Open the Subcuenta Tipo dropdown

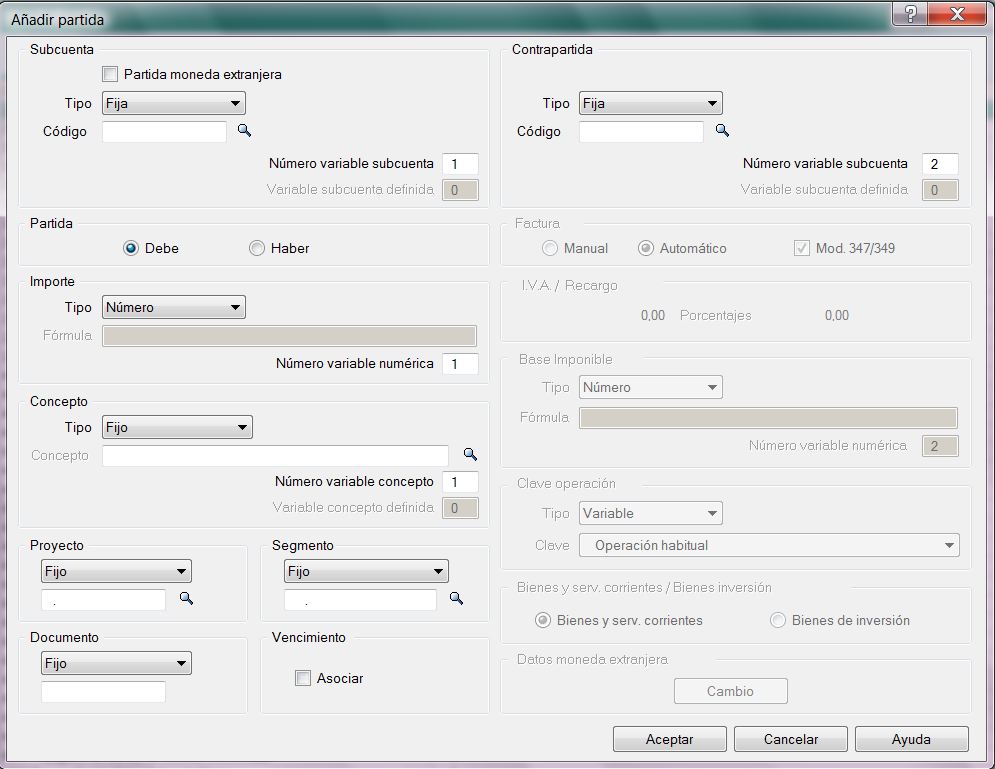pyautogui.click(x=174, y=103)
